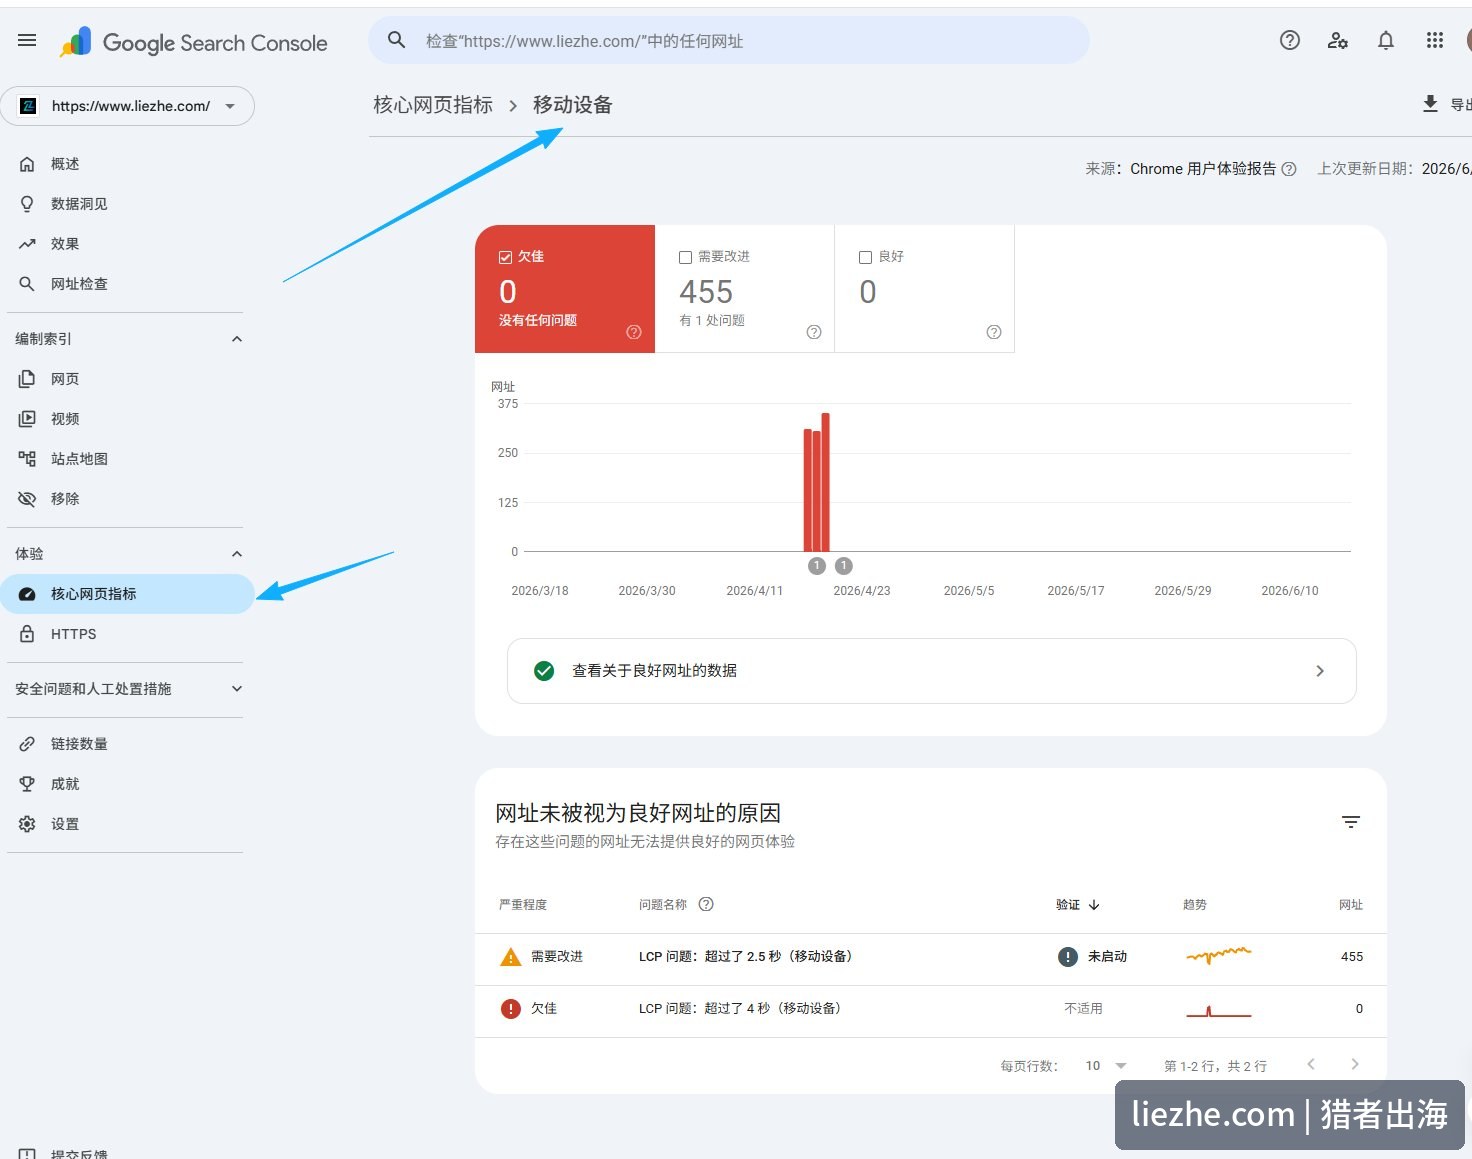The image size is (1472, 1159).
Task: Toggle the 需要改进 checkbox
Action: [685, 257]
